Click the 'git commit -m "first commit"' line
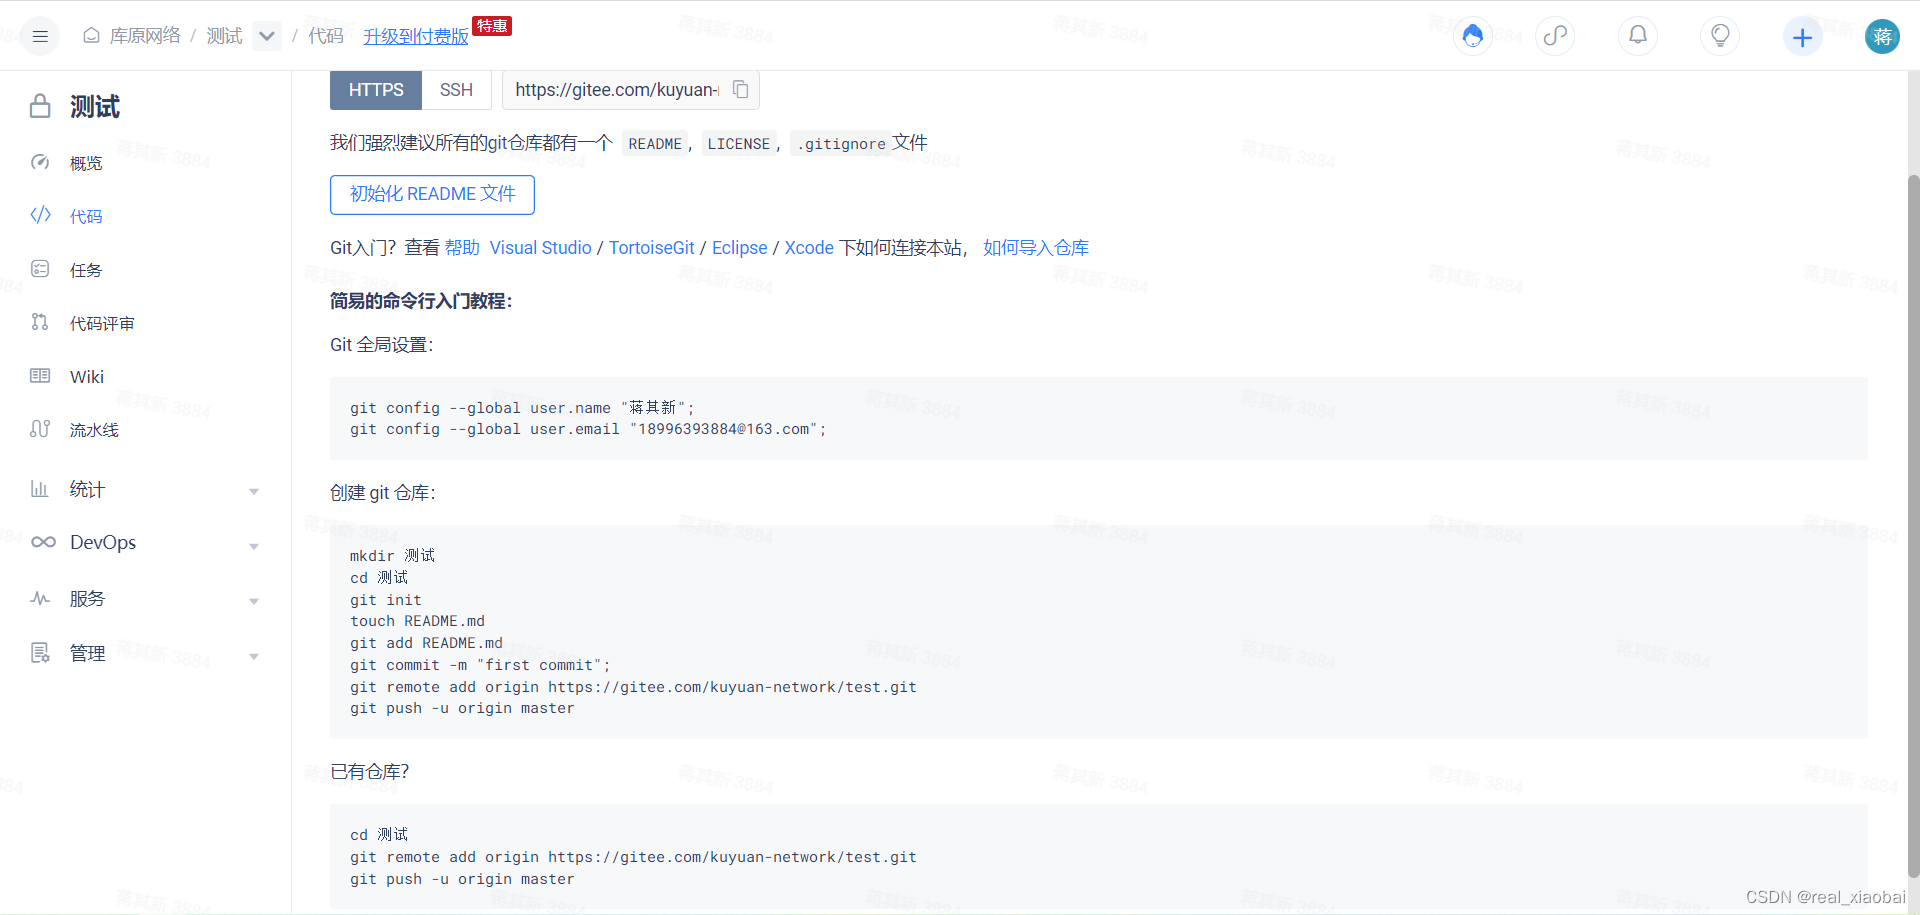The height and width of the screenshot is (915, 1920). click(x=480, y=665)
